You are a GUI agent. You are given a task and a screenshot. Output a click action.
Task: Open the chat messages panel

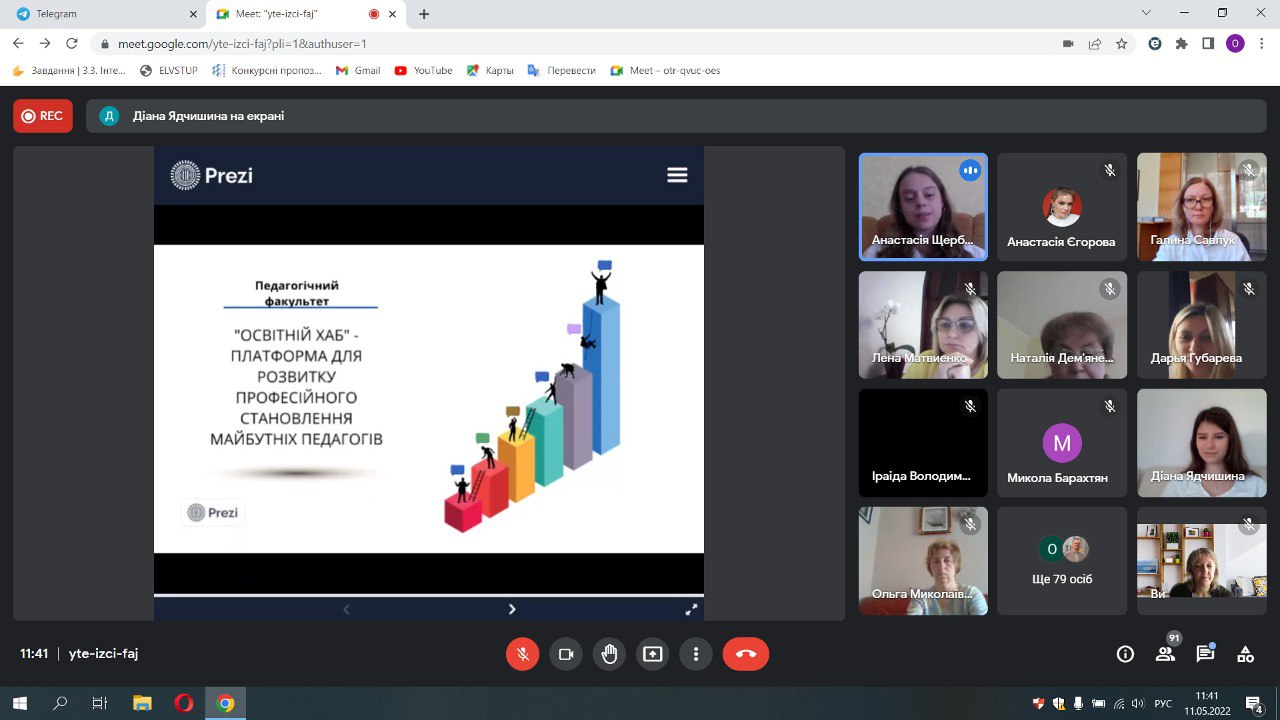pyautogui.click(x=1205, y=654)
